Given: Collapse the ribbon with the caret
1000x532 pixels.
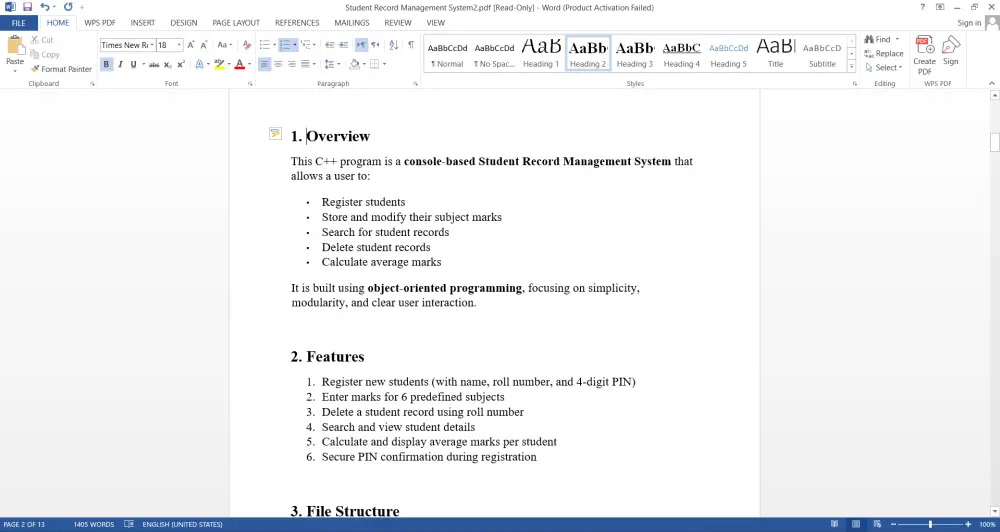Looking at the screenshot, I should point(992,84).
